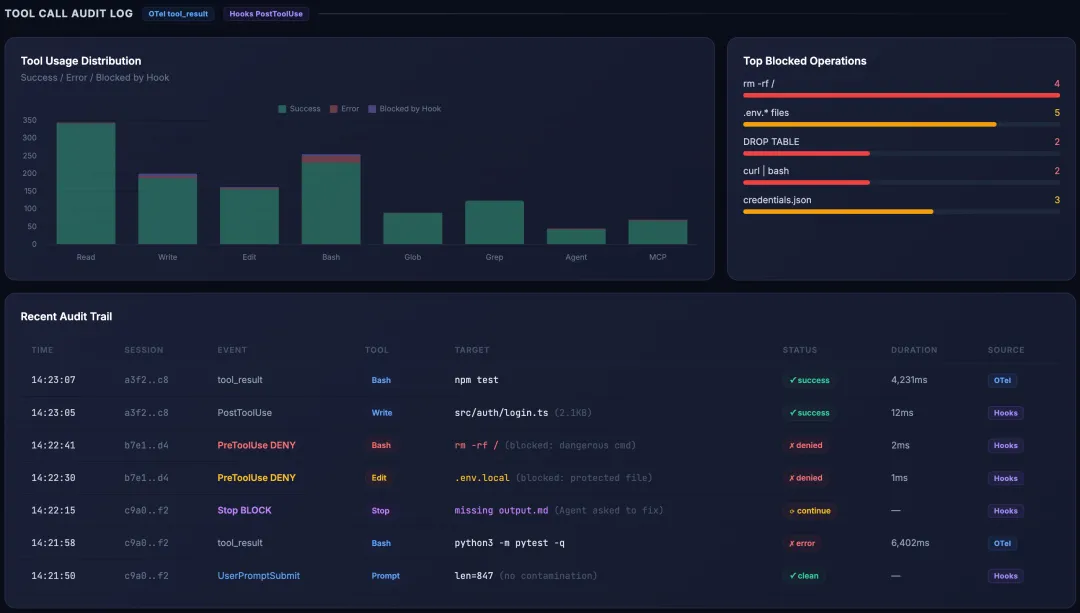
Task: Click the continue status badge
Action: [x=810, y=510]
